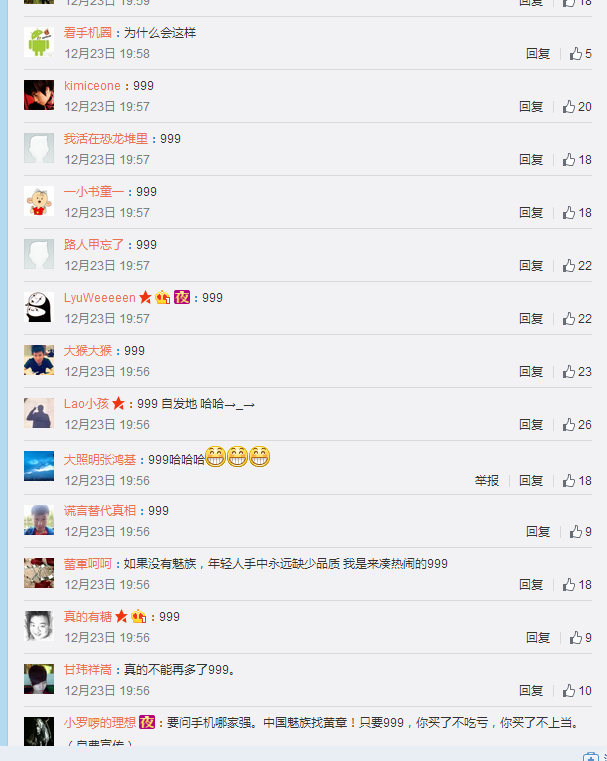Click the crown badge next to 真的有糖
Screen dimensions: 607x761
(x=138, y=616)
